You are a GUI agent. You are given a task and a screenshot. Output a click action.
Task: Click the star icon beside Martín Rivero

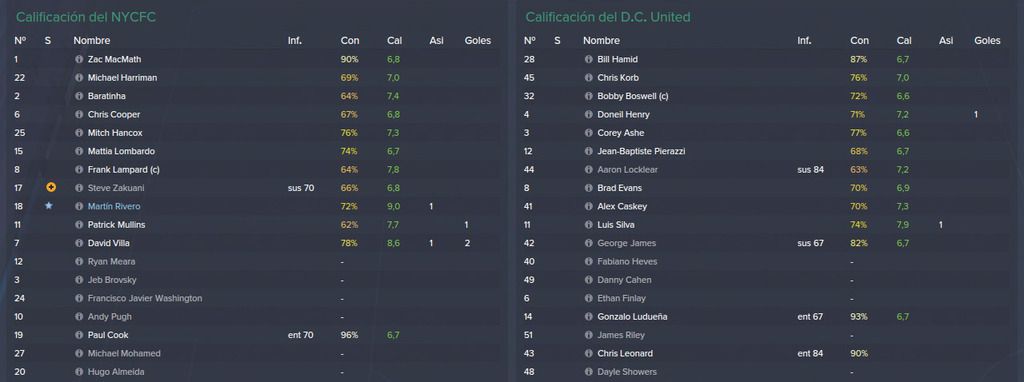48,206
